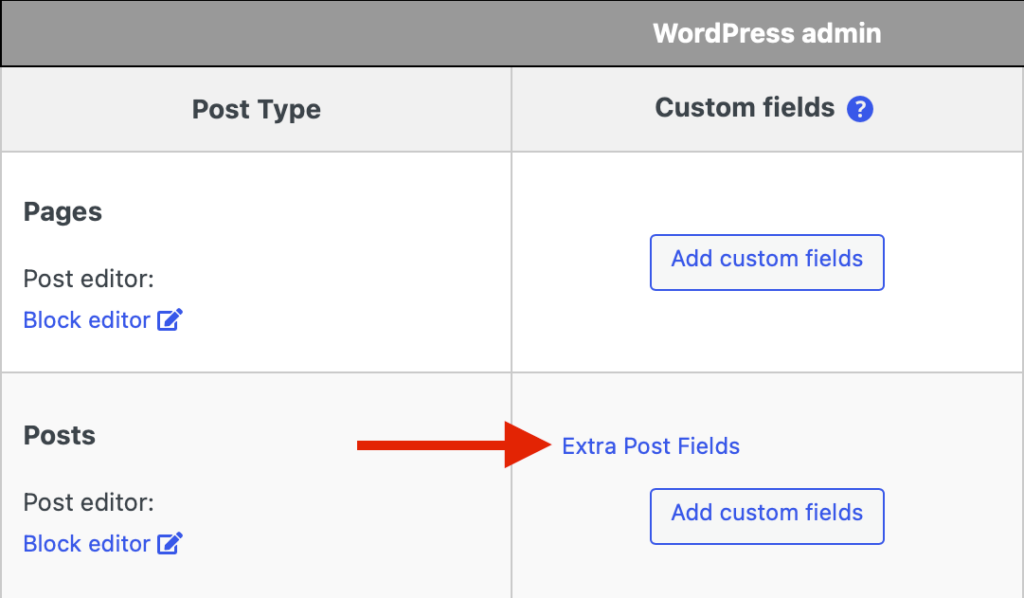Add custom fields to the Posts post type

(767, 516)
